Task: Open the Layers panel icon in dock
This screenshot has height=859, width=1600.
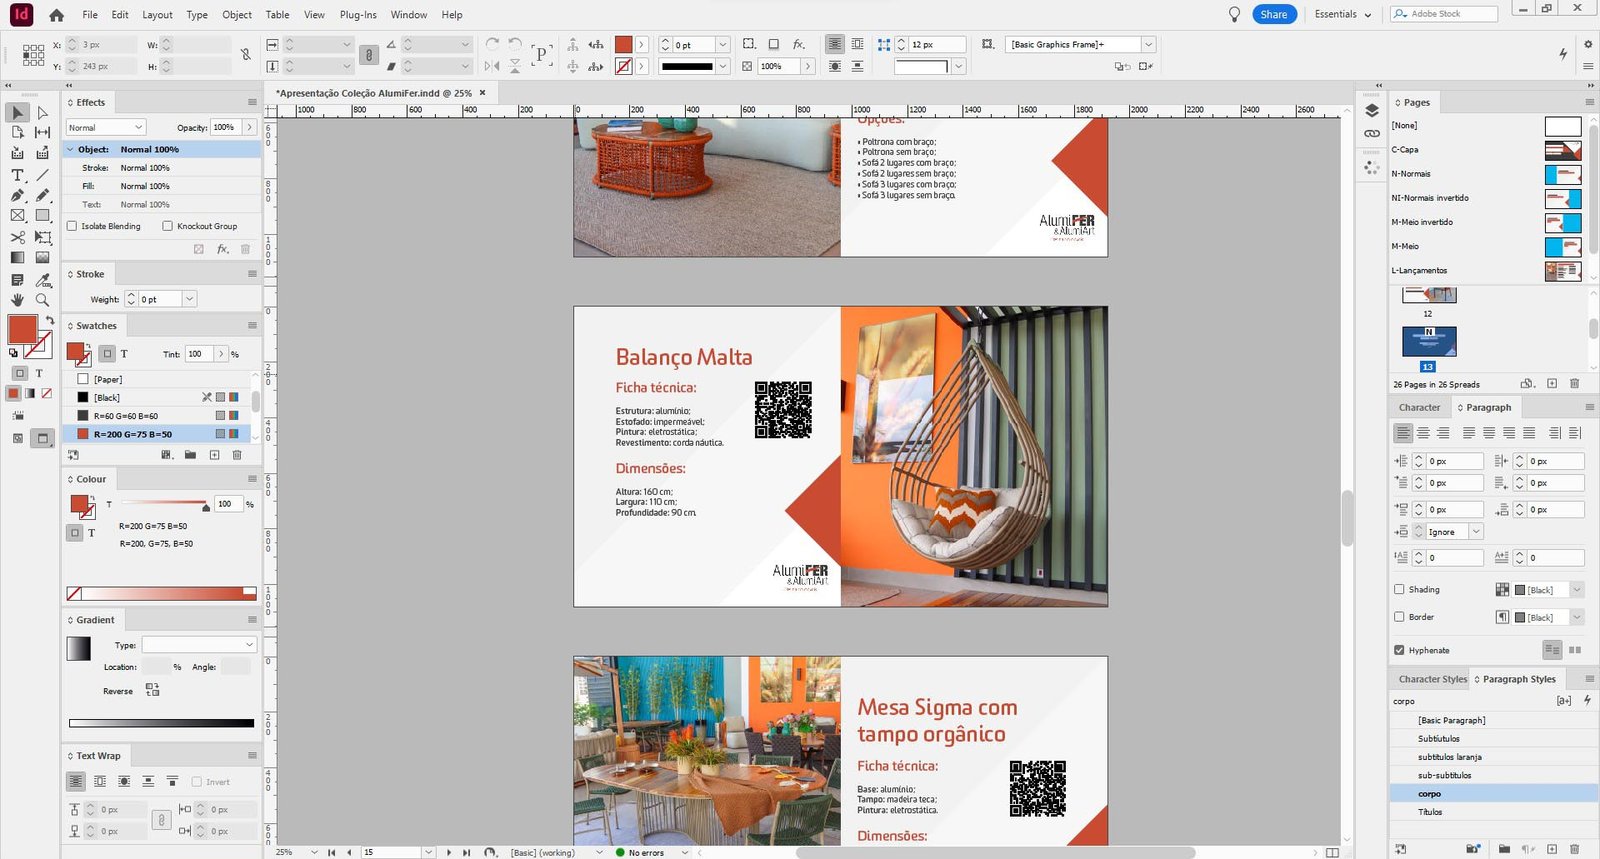Action: click(1372, 110)
